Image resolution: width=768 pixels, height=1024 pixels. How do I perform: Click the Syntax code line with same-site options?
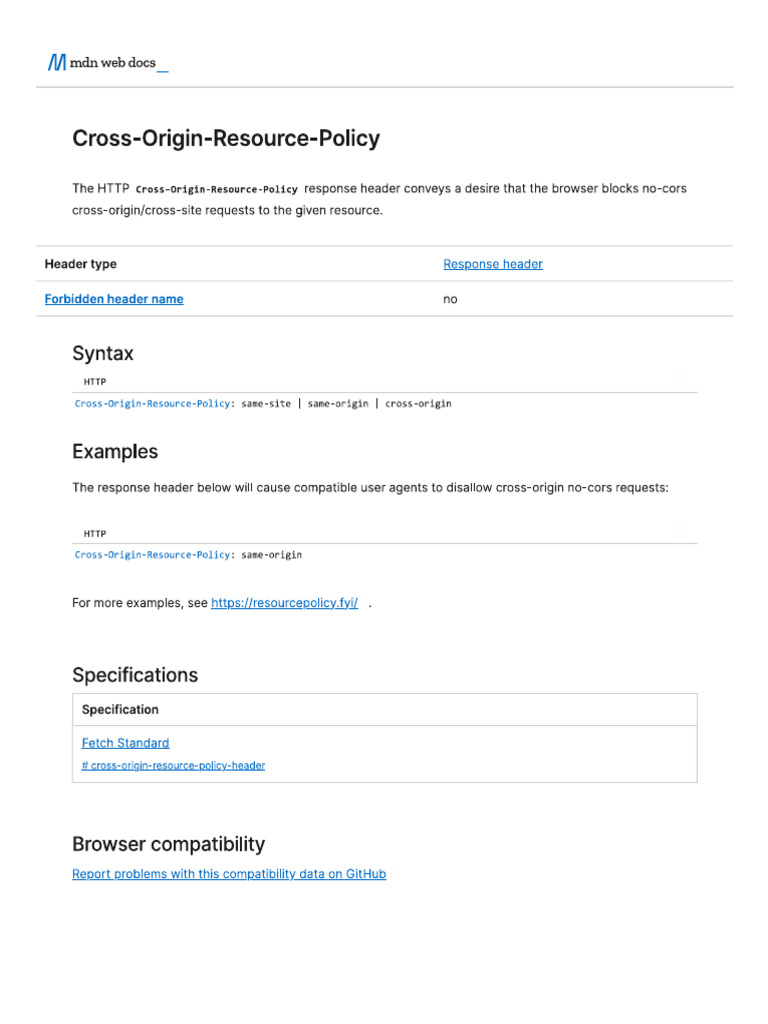point(263,404)
